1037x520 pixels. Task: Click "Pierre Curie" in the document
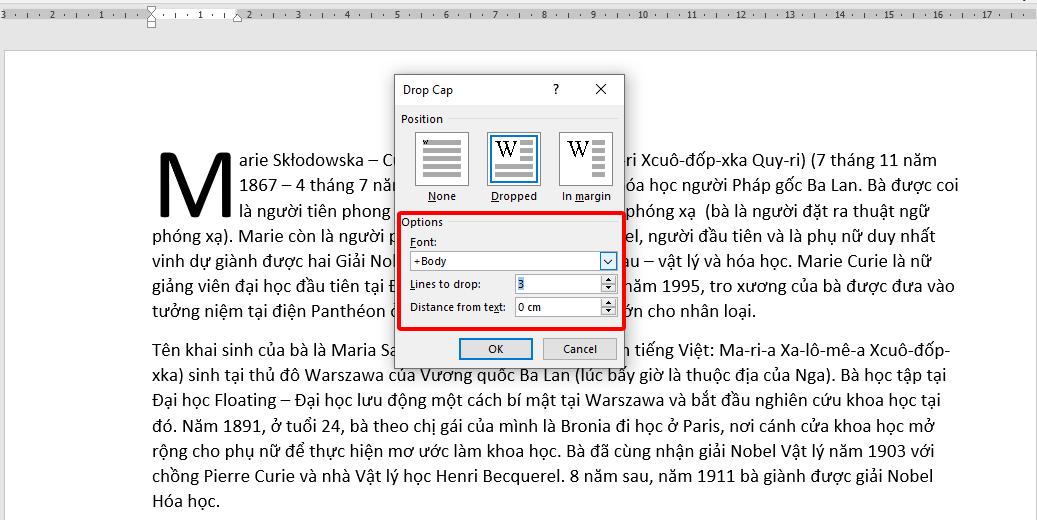[x=250, y=476]
